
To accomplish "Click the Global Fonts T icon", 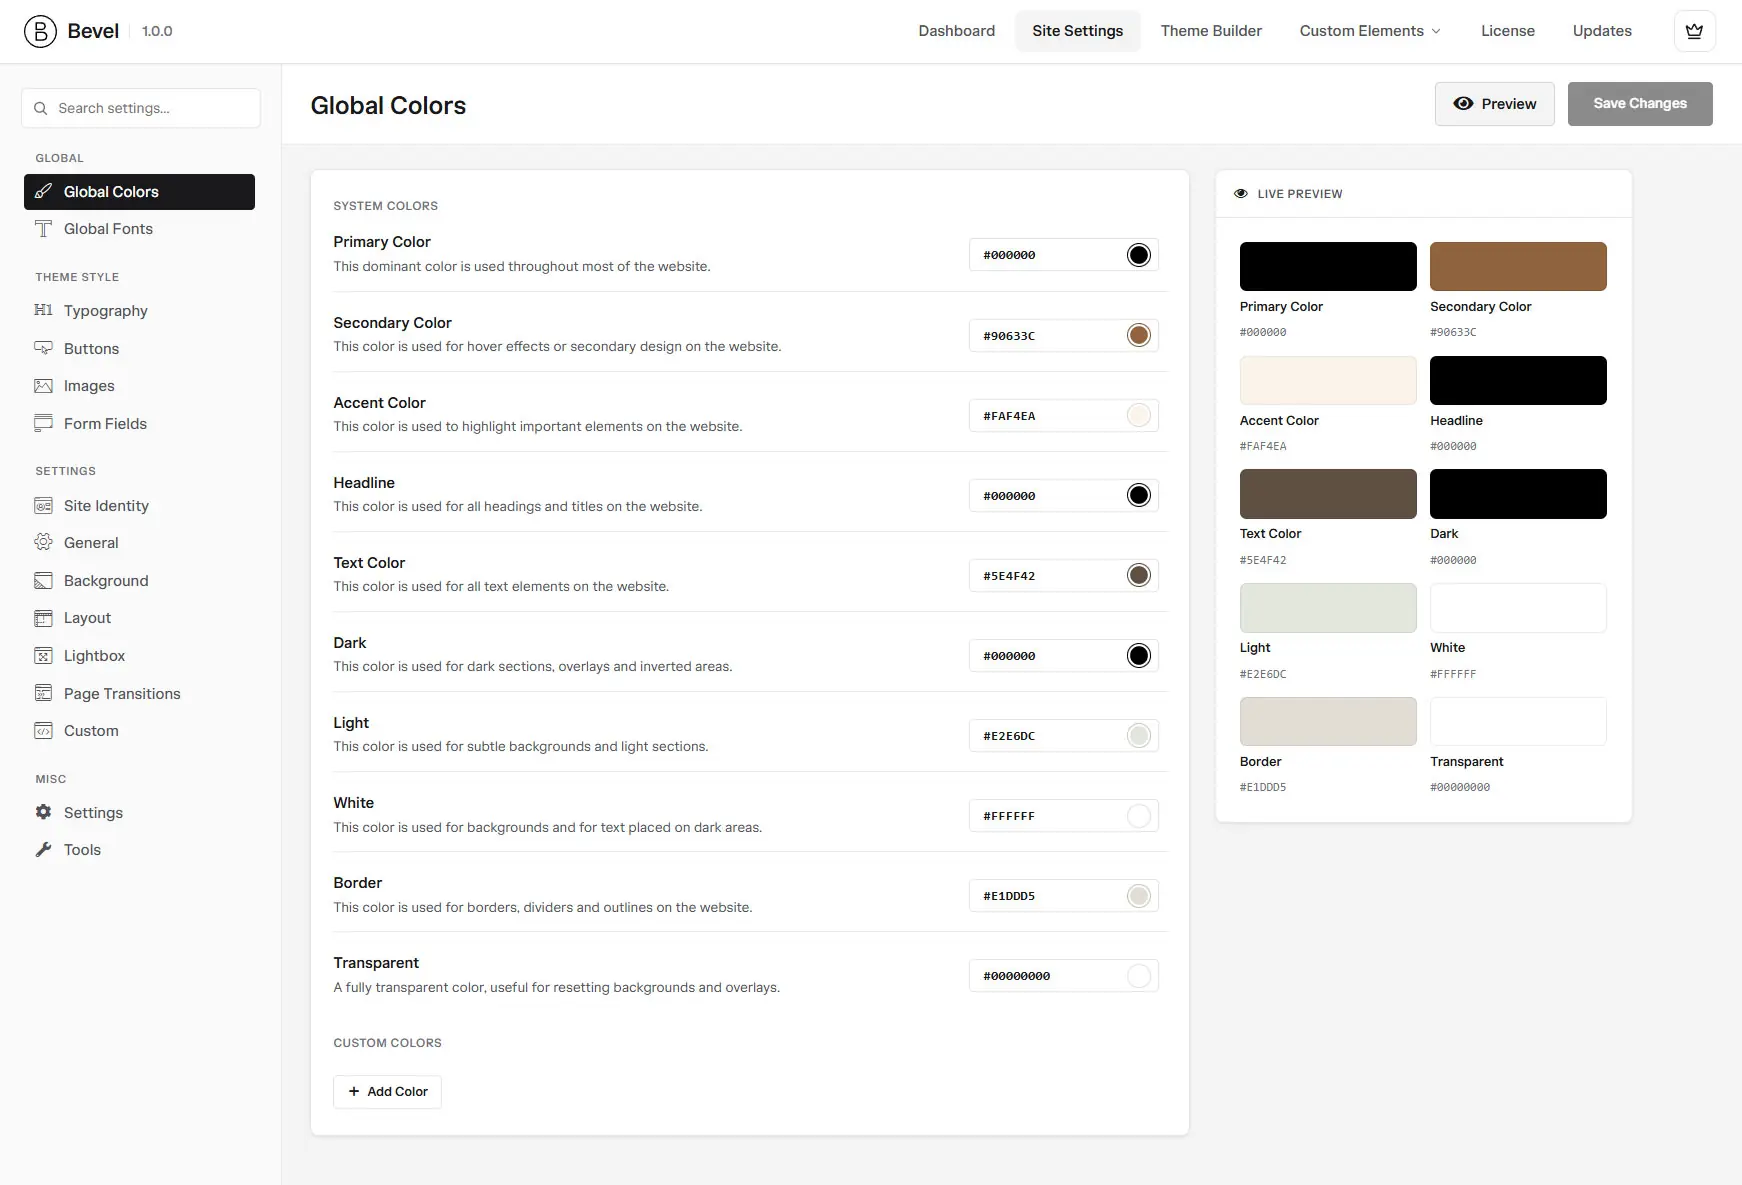I will tap(43, 229).
